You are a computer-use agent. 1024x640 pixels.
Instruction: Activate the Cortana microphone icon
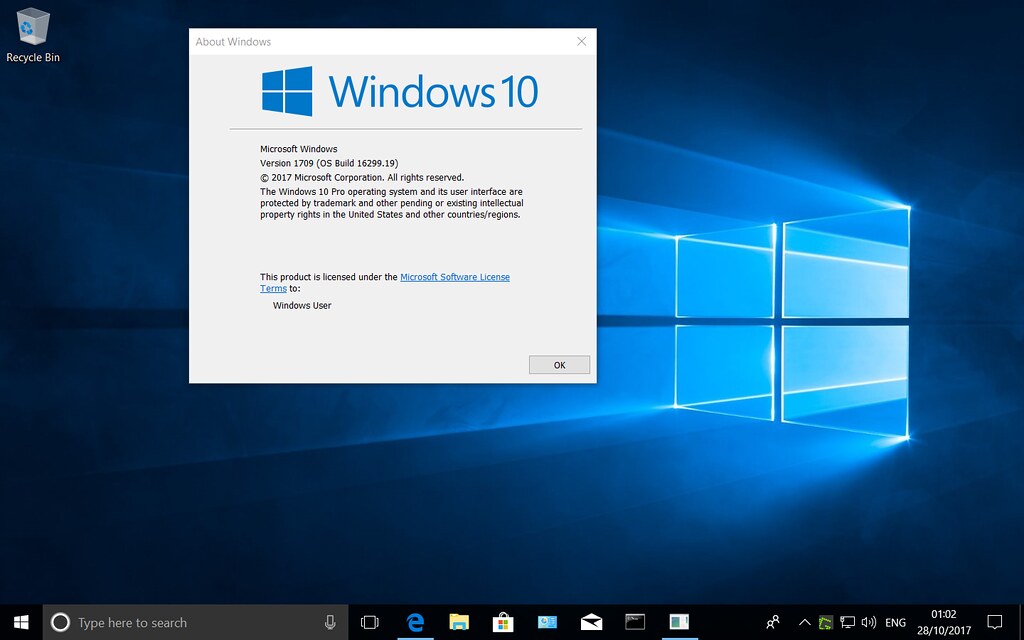[x=330, y=622]
